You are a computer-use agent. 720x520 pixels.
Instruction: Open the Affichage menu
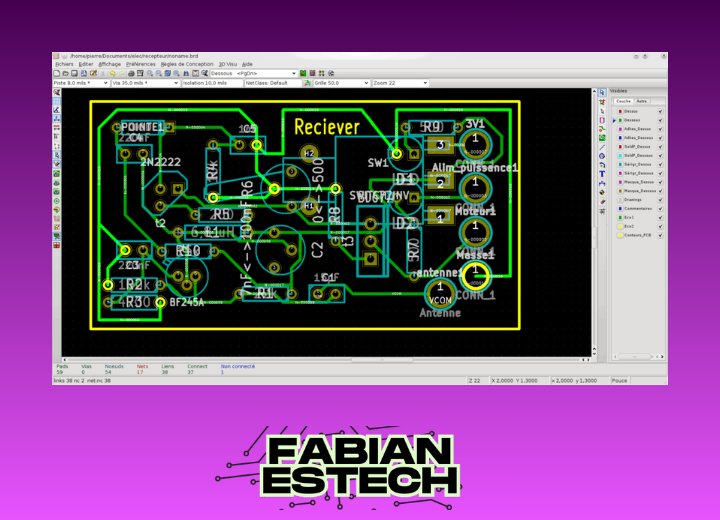pyautogui.click(x=110, y=64)
